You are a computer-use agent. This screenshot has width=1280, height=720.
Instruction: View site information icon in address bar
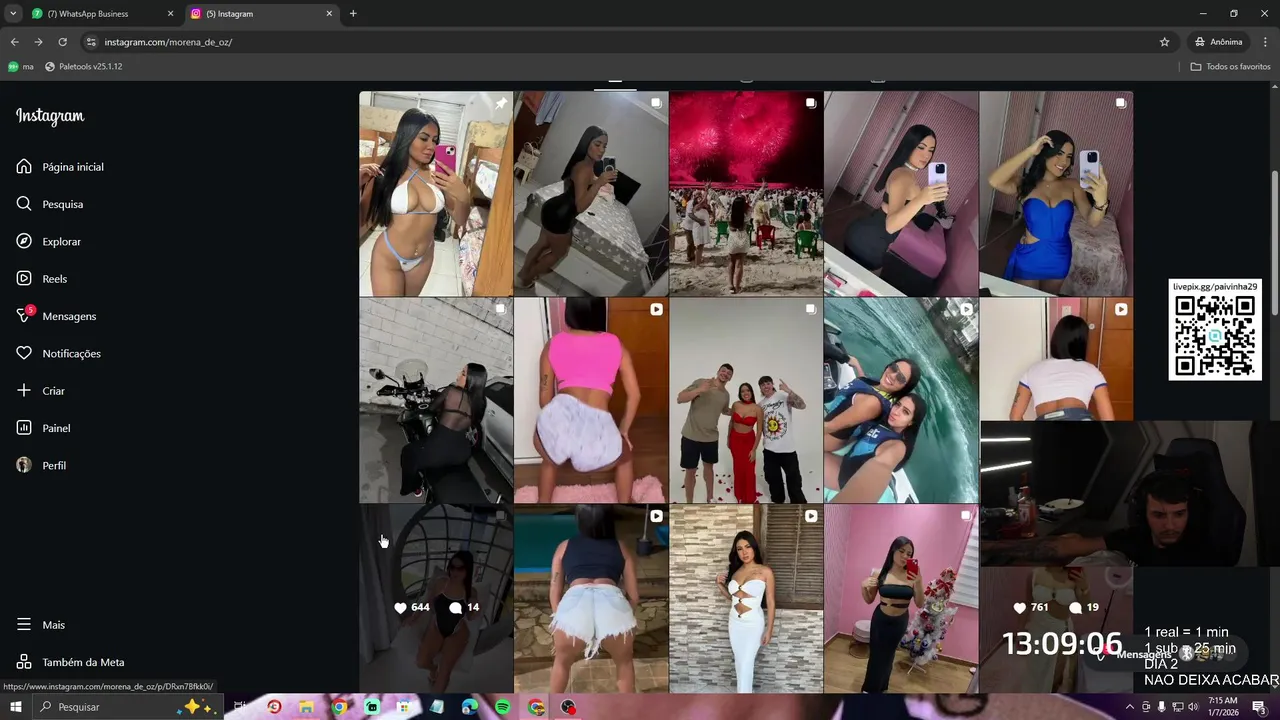click(x=91, y=42)
